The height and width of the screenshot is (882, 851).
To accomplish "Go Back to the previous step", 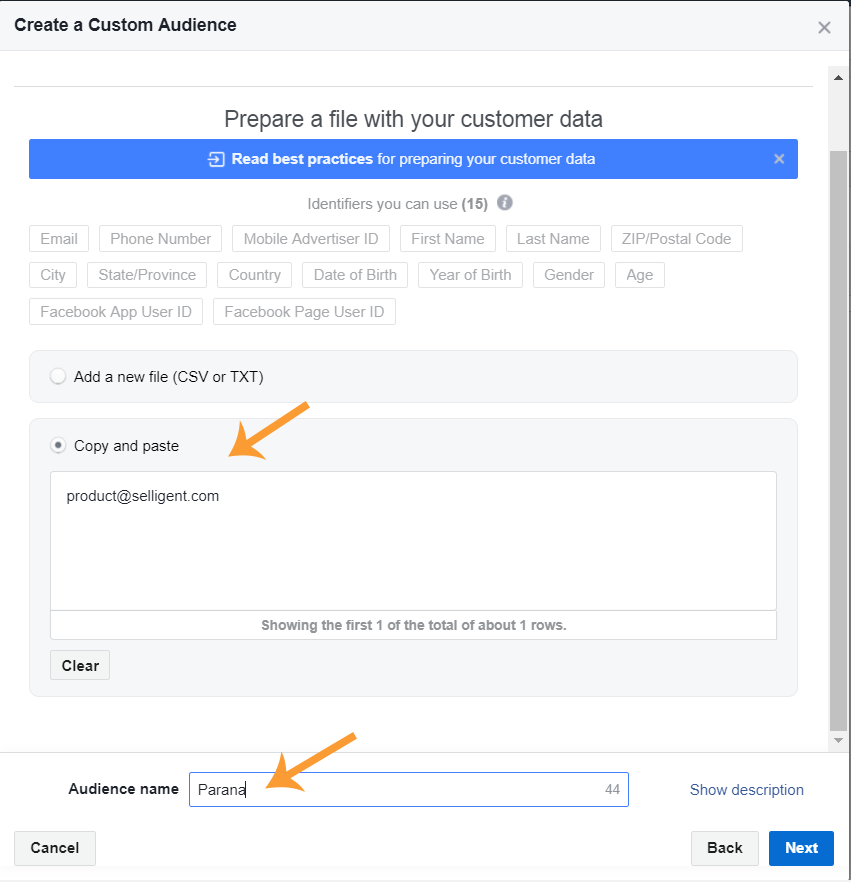I will pyautogui.click(x=724, y=848).
